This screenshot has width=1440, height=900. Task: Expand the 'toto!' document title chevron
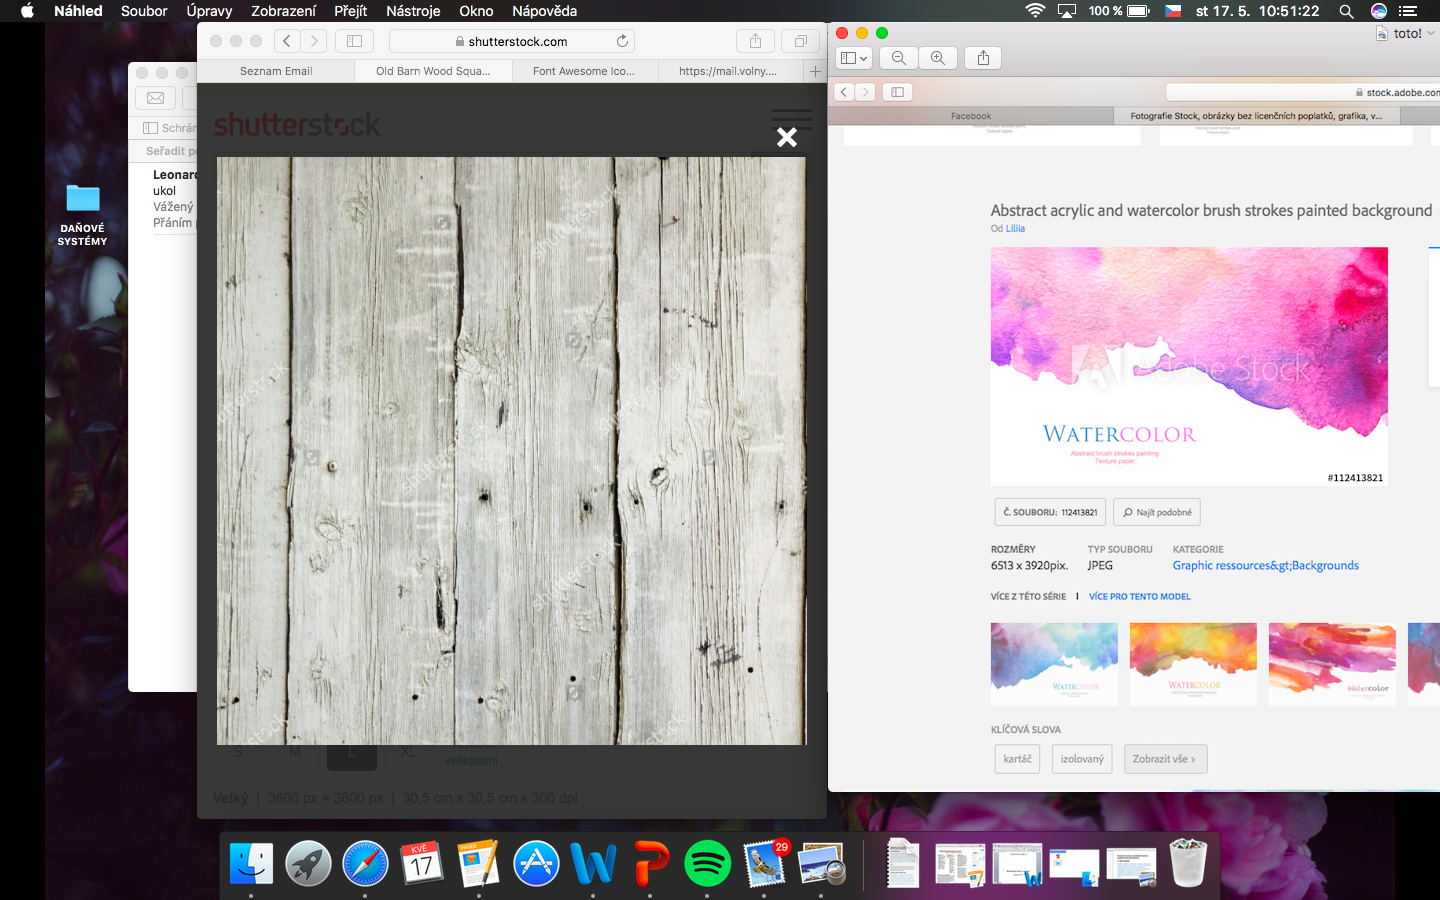click(1431, 33)
